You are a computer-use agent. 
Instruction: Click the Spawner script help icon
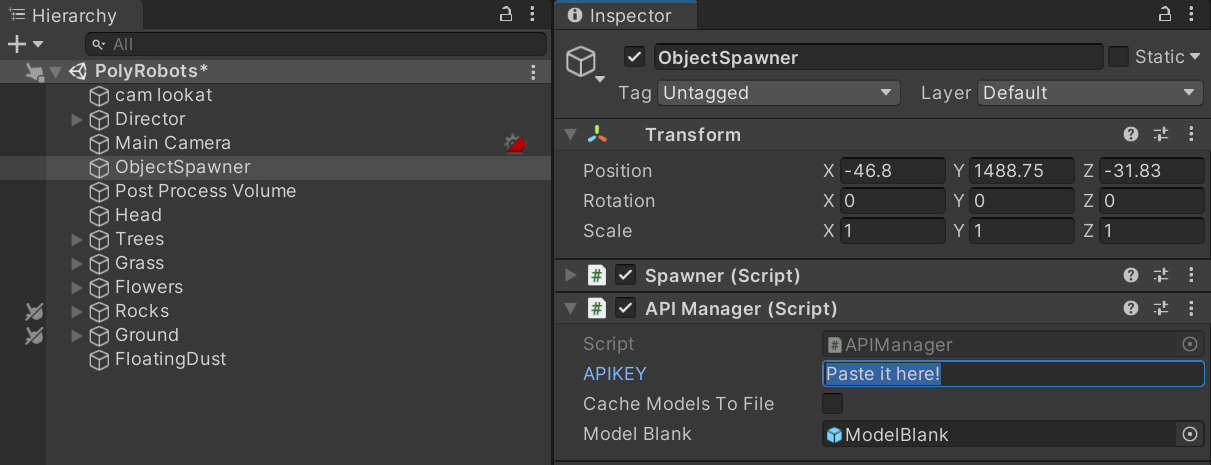(x=1131, y=275)
